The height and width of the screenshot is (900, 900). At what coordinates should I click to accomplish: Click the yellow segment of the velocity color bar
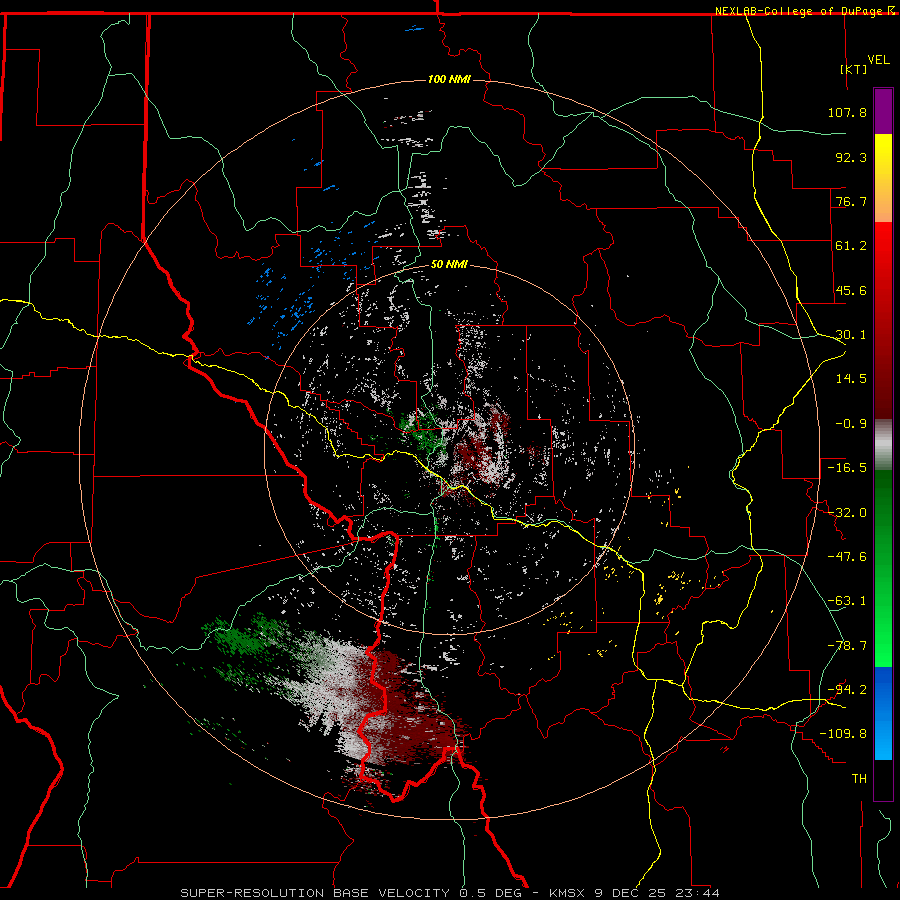click(x=883, y=178)
